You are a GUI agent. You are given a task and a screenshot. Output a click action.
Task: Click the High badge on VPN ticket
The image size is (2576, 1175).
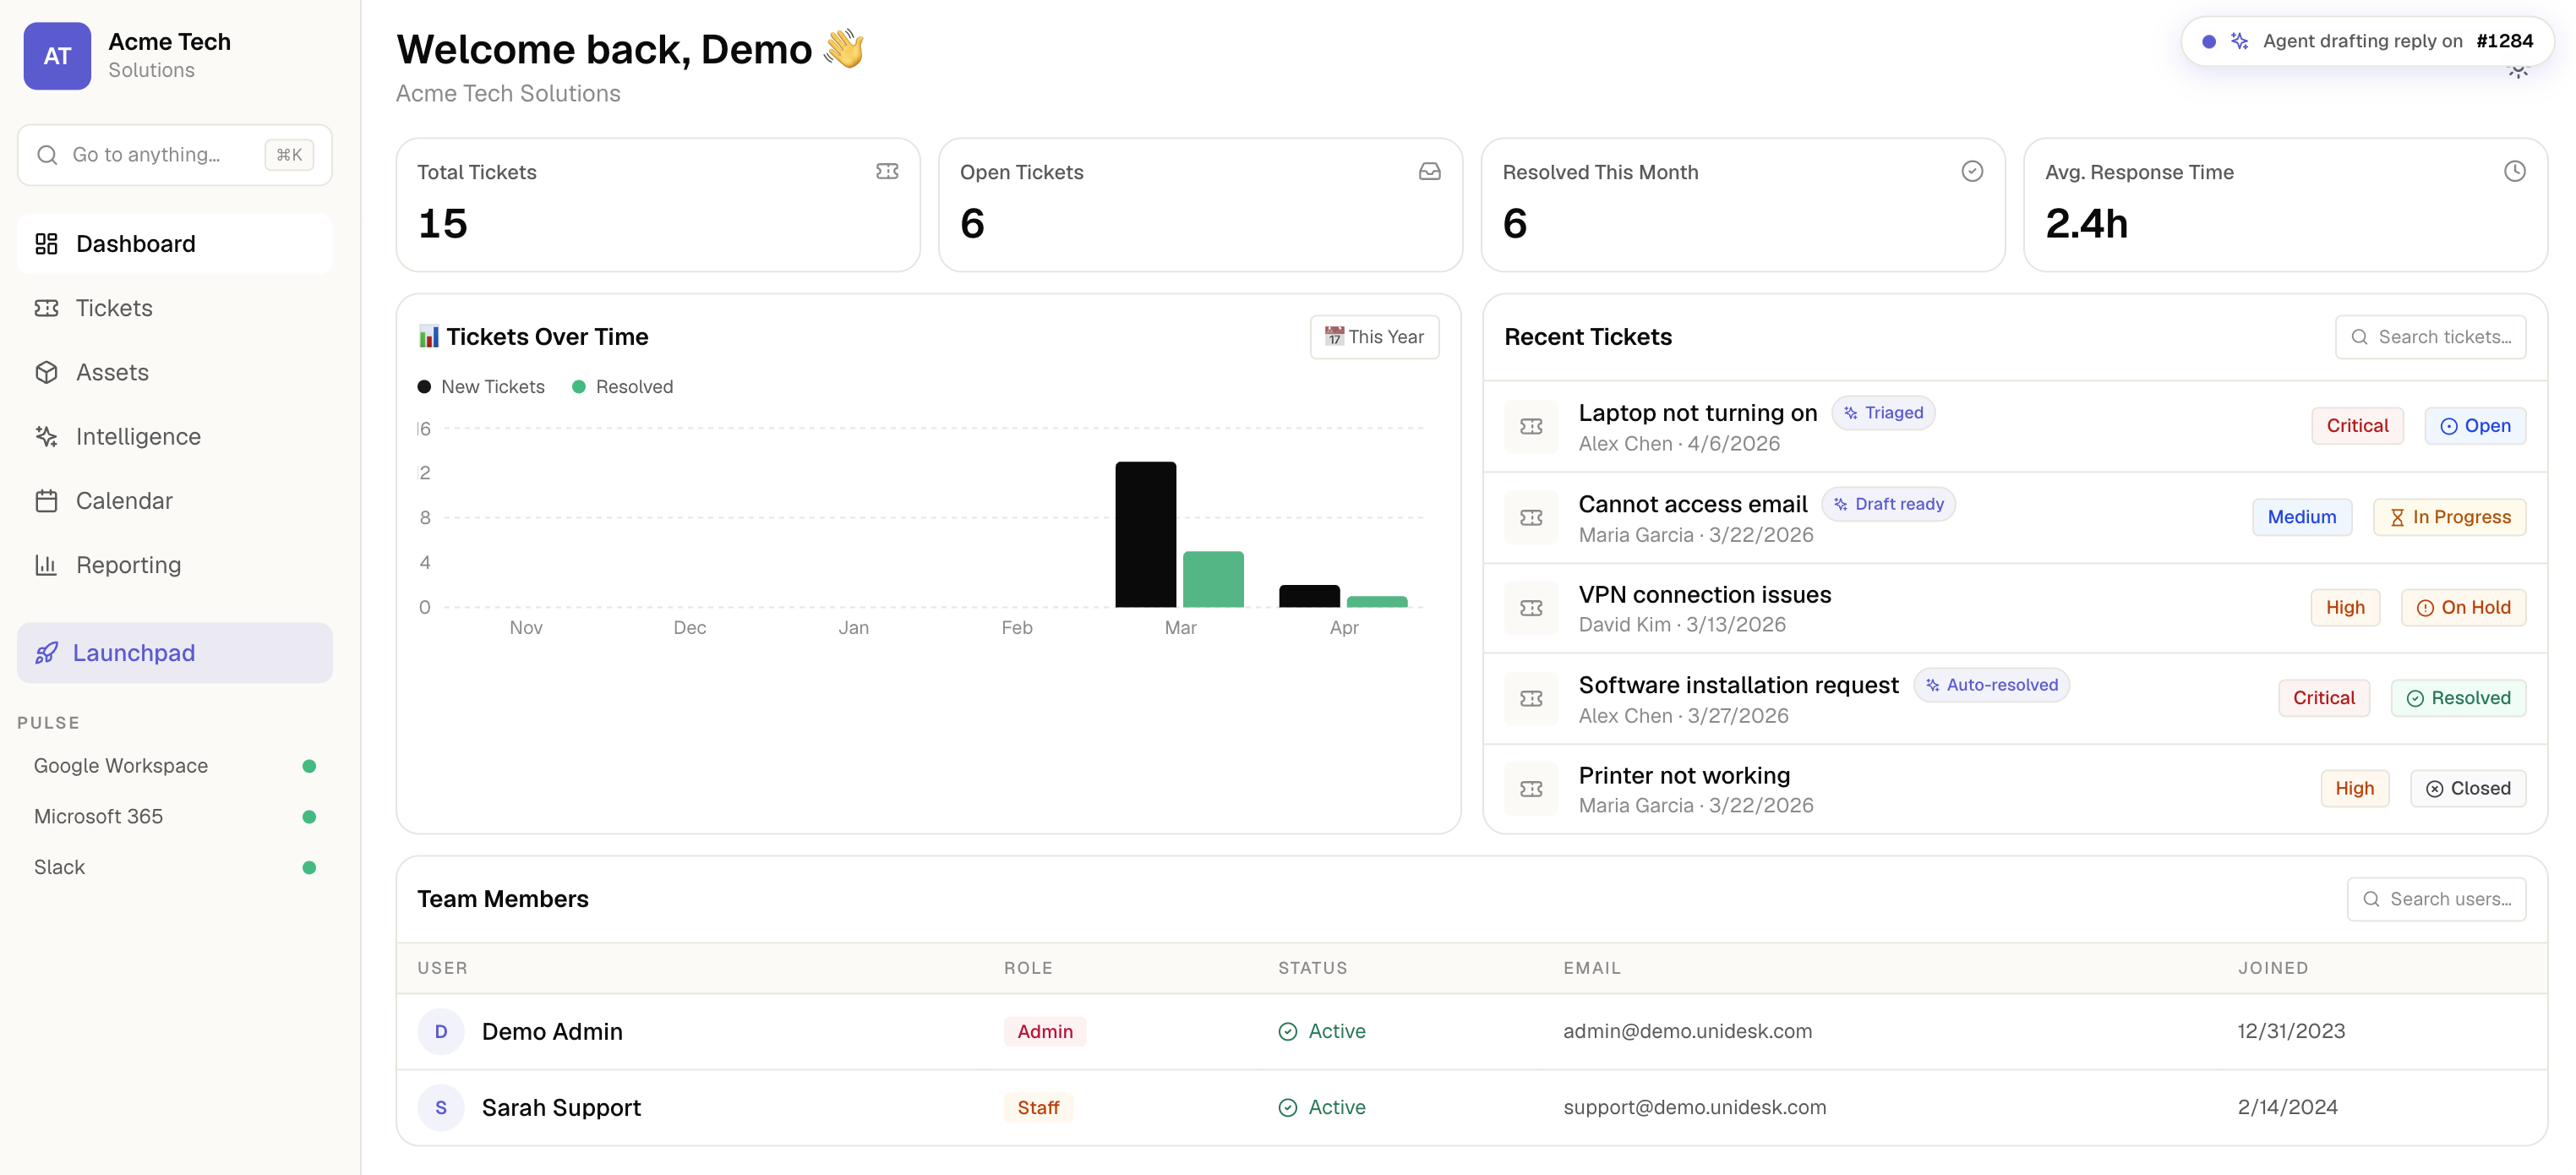click(x=2345, y=608)
